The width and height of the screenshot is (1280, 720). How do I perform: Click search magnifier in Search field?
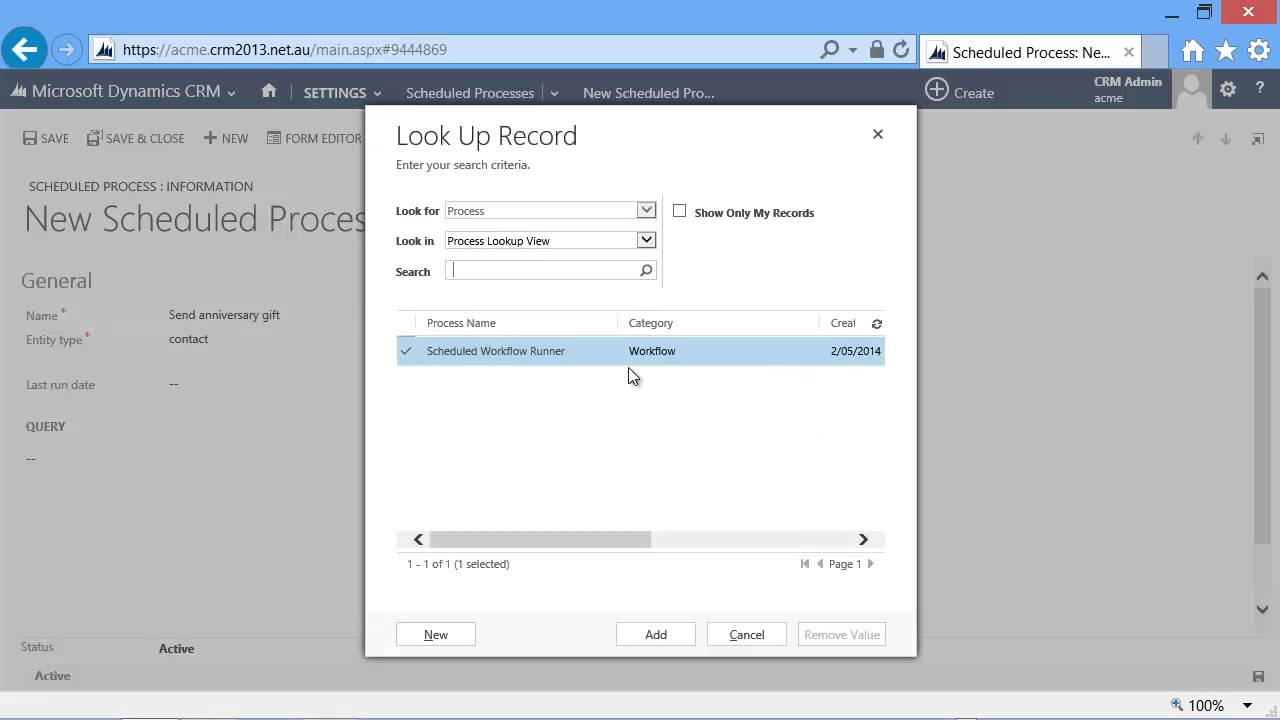646,270
